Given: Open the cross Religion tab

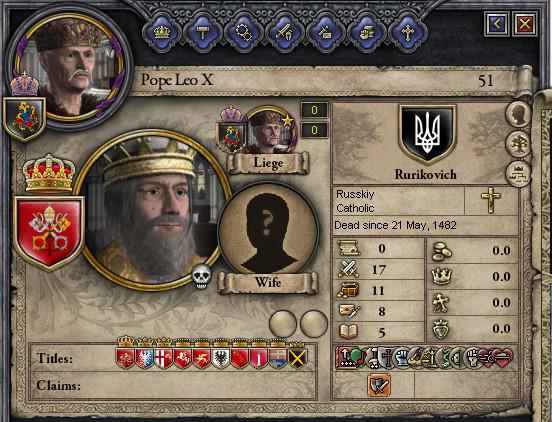Looking at the screenshot, I should coord(407,33).
